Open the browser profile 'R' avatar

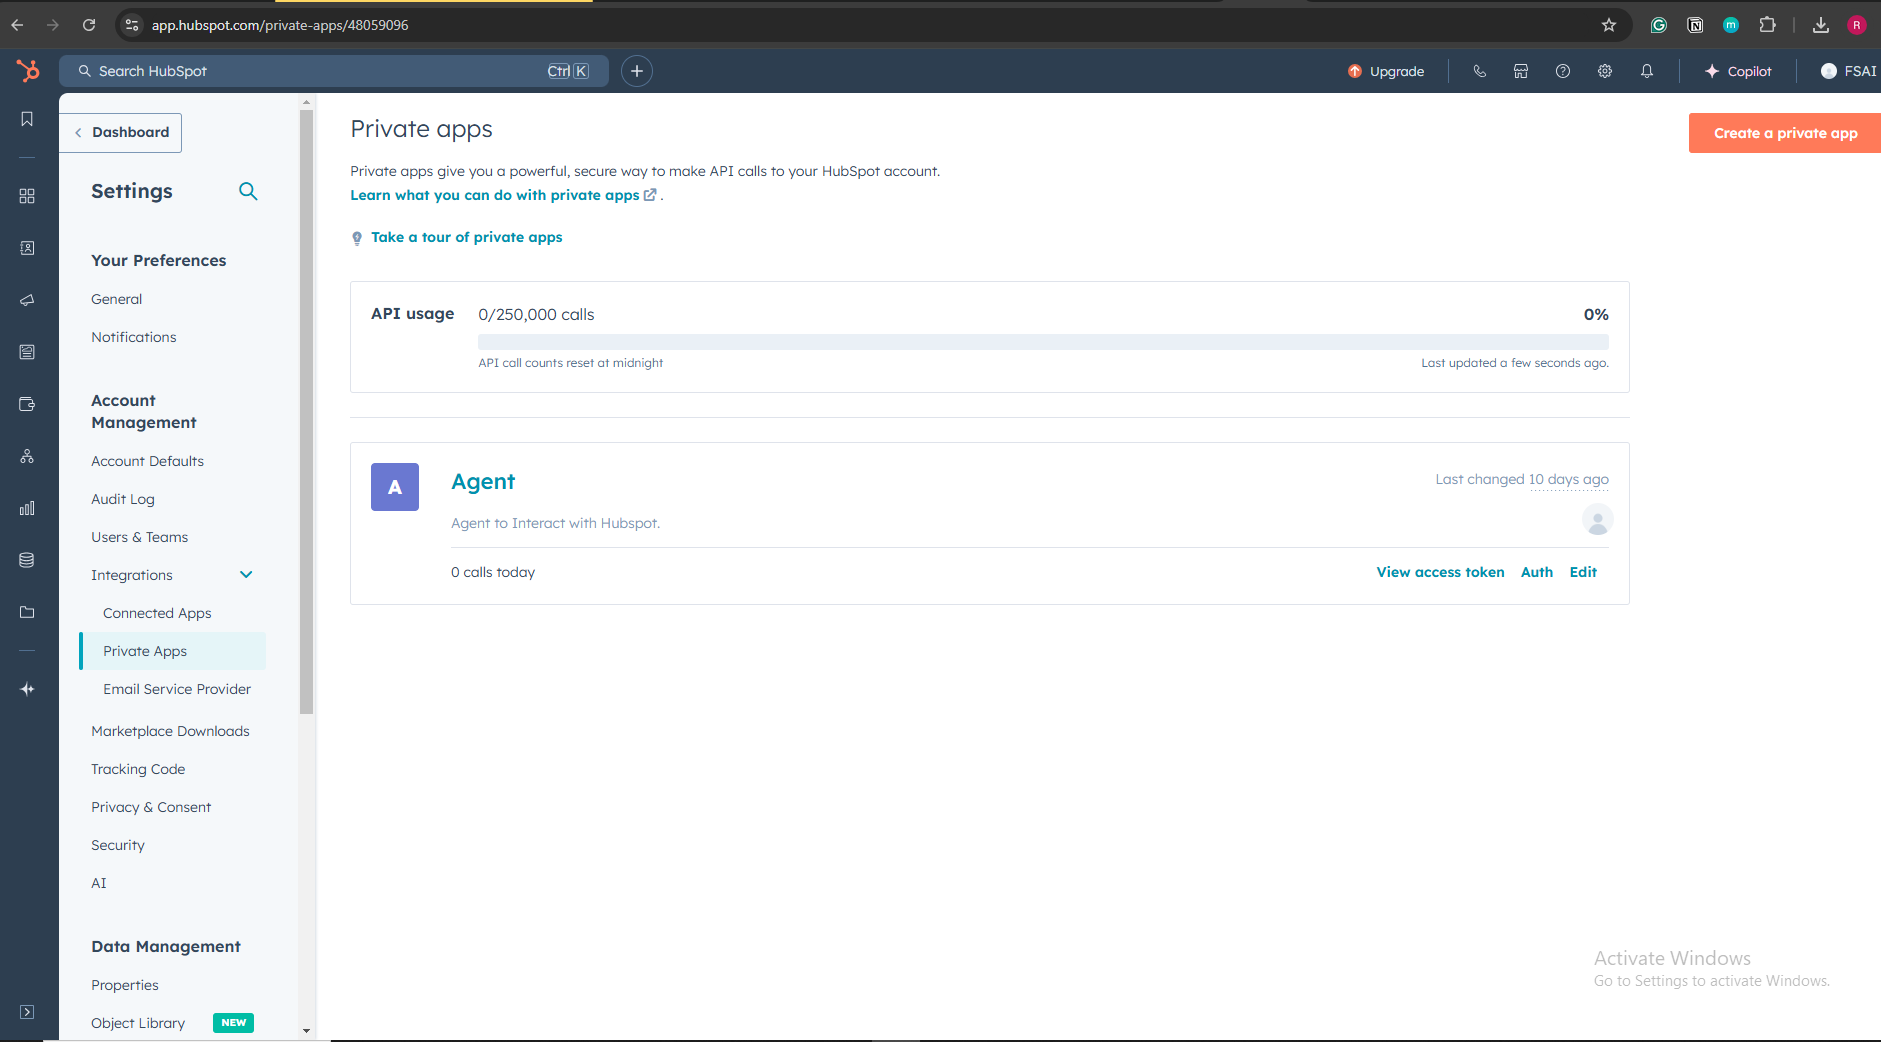pos(1857,25)
